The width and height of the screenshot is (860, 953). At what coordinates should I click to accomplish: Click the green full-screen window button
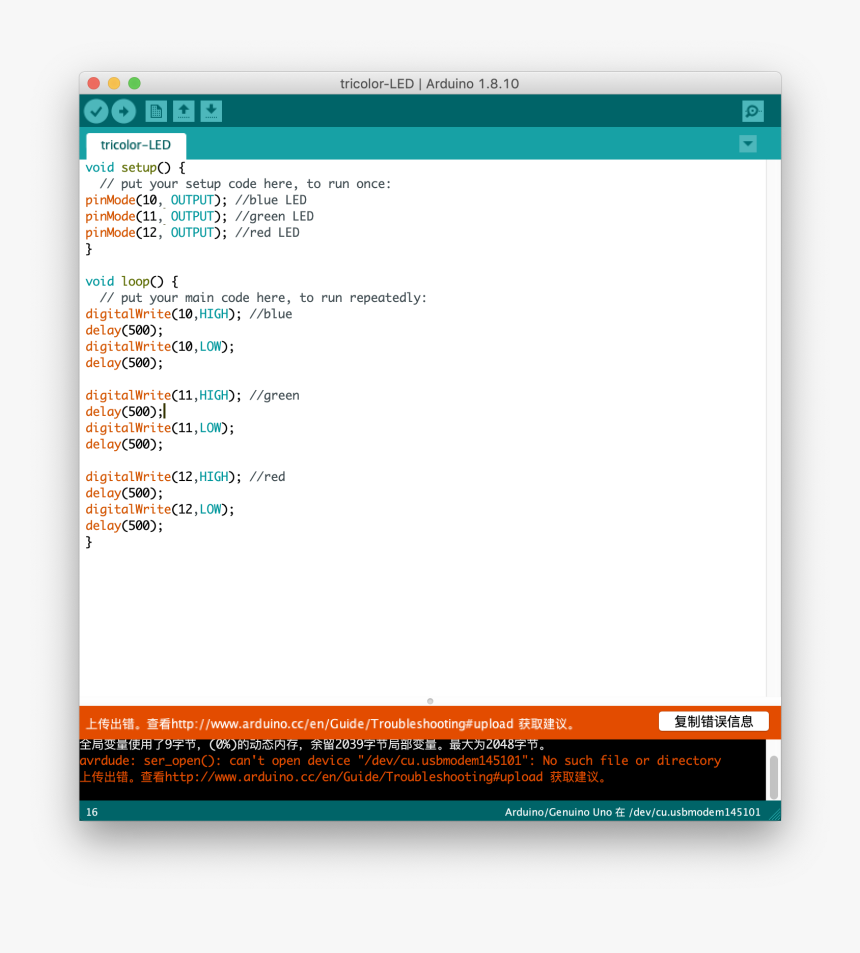coord(134,84)
